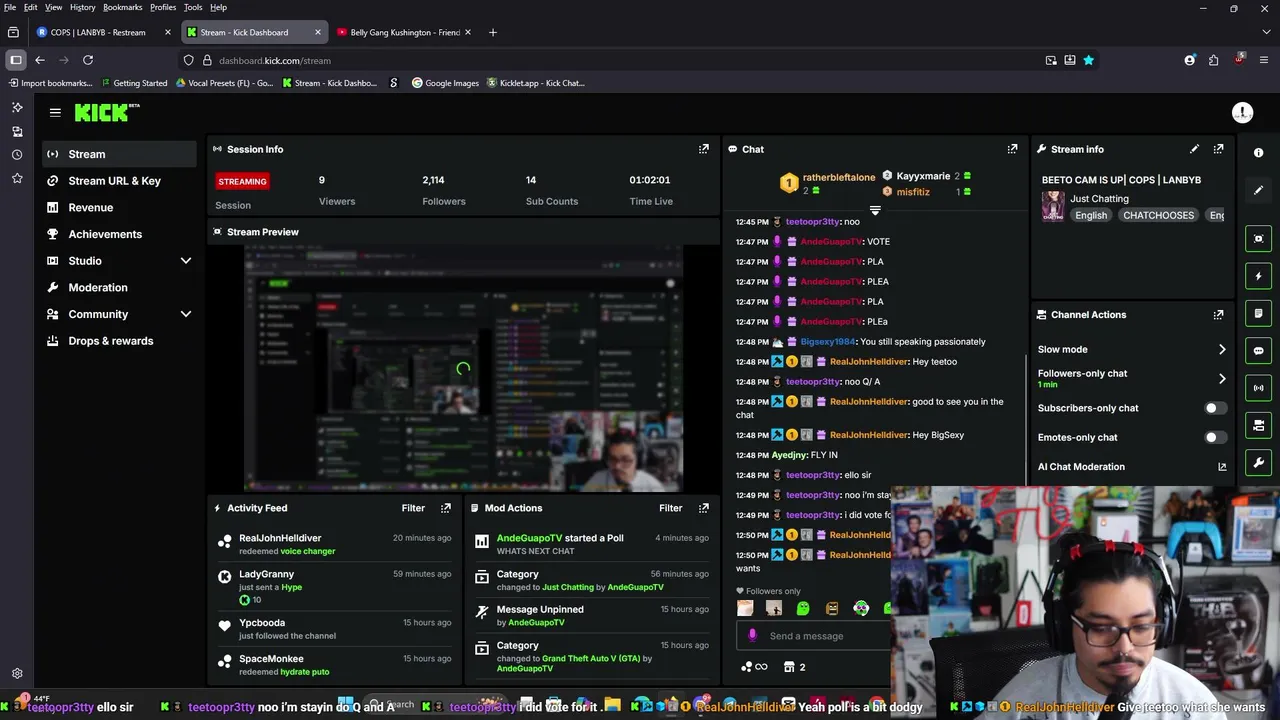
Task: Open the shop icon below chat input
Action: click(x=789, y=667)
